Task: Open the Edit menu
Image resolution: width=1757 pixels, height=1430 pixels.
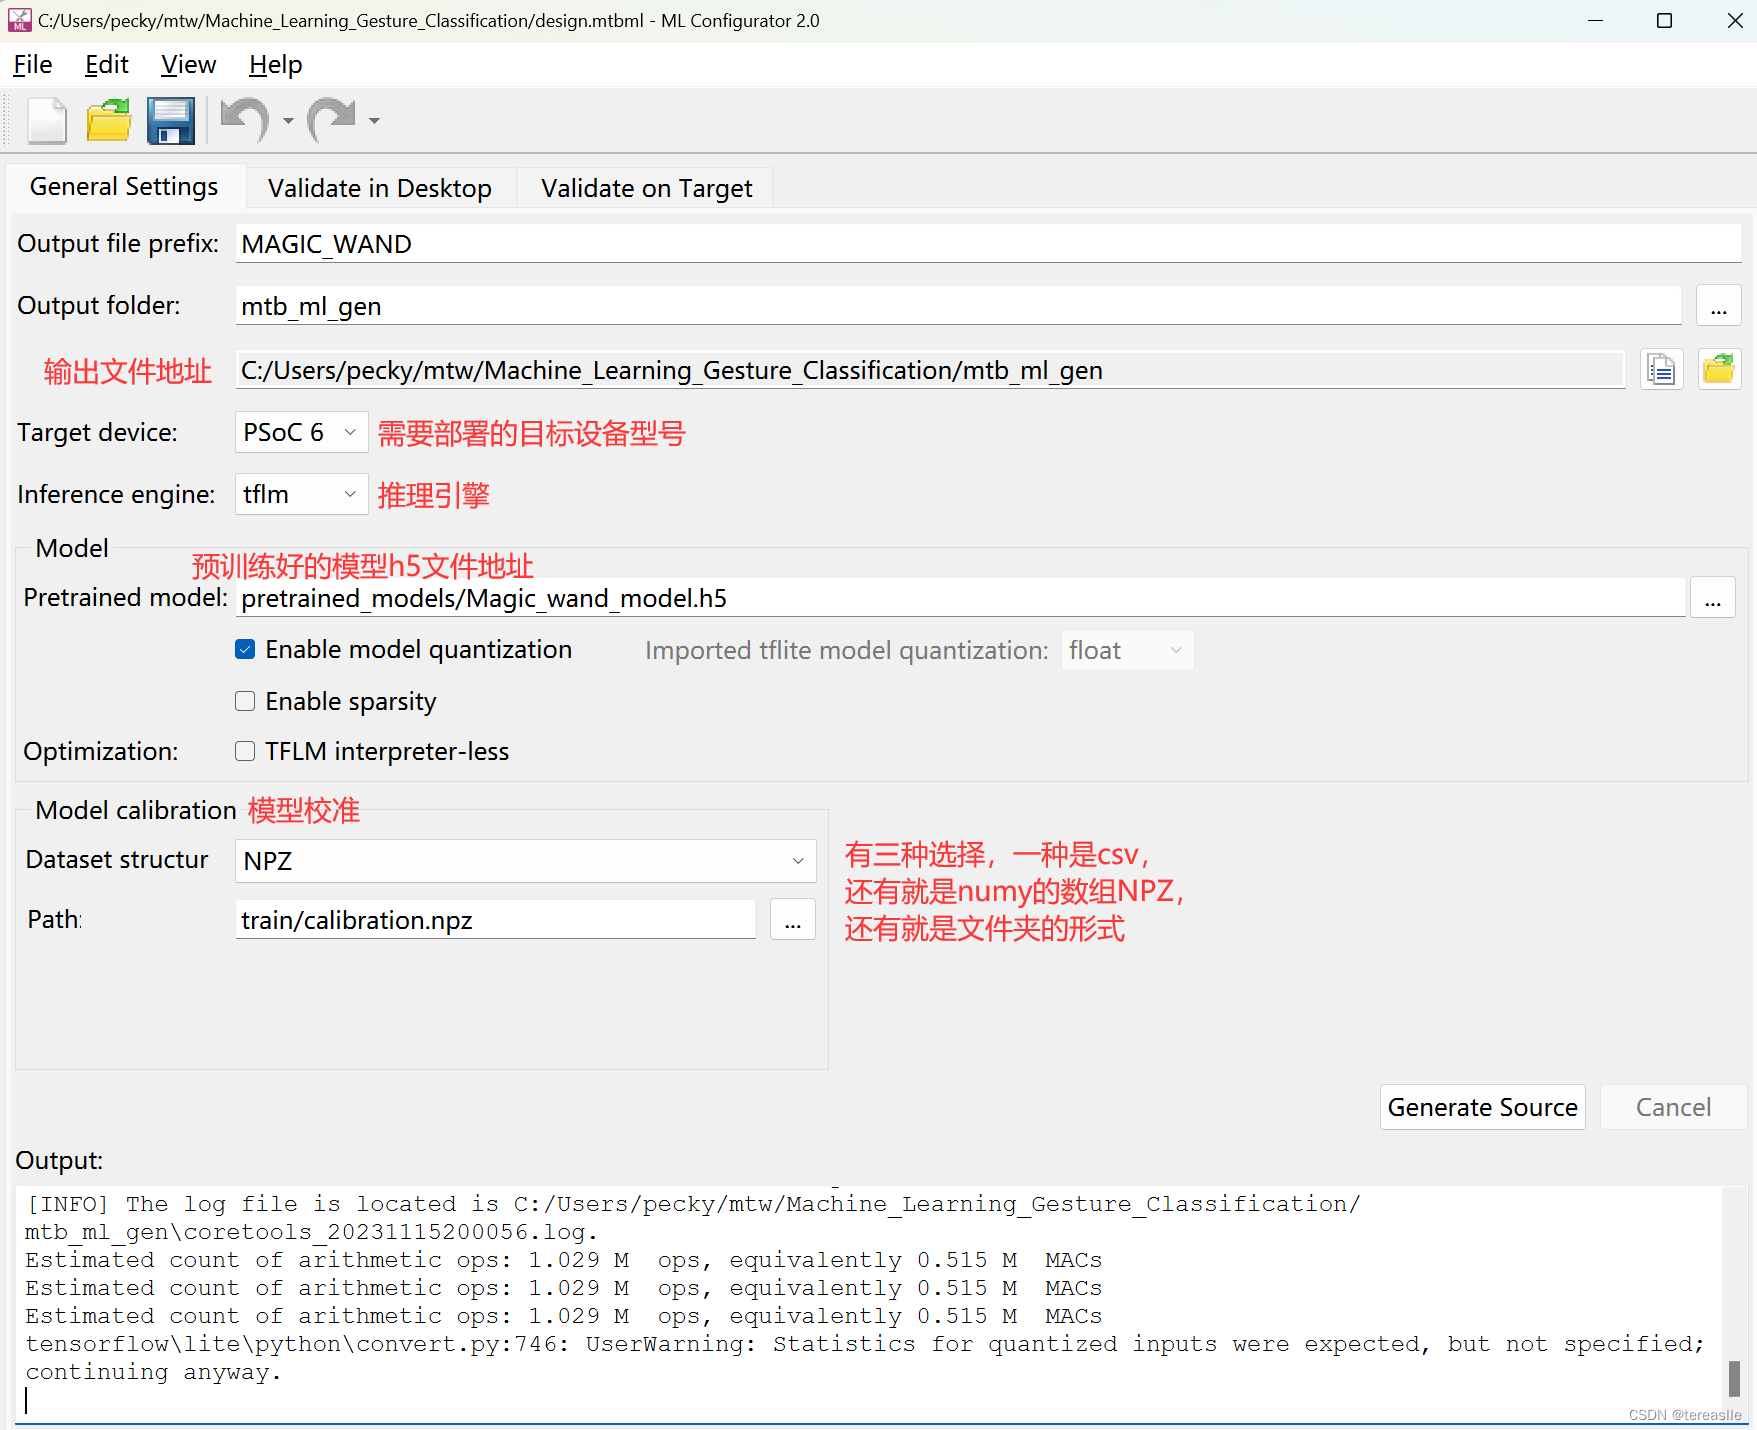Action: [x=106, y=64]
